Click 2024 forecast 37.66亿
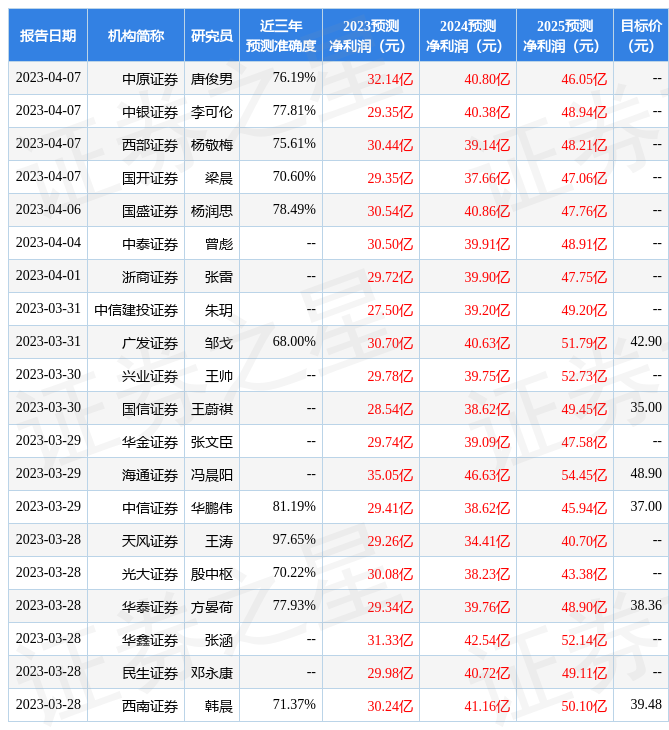Screen dimensions: 669x730 [x=487, y=178]
